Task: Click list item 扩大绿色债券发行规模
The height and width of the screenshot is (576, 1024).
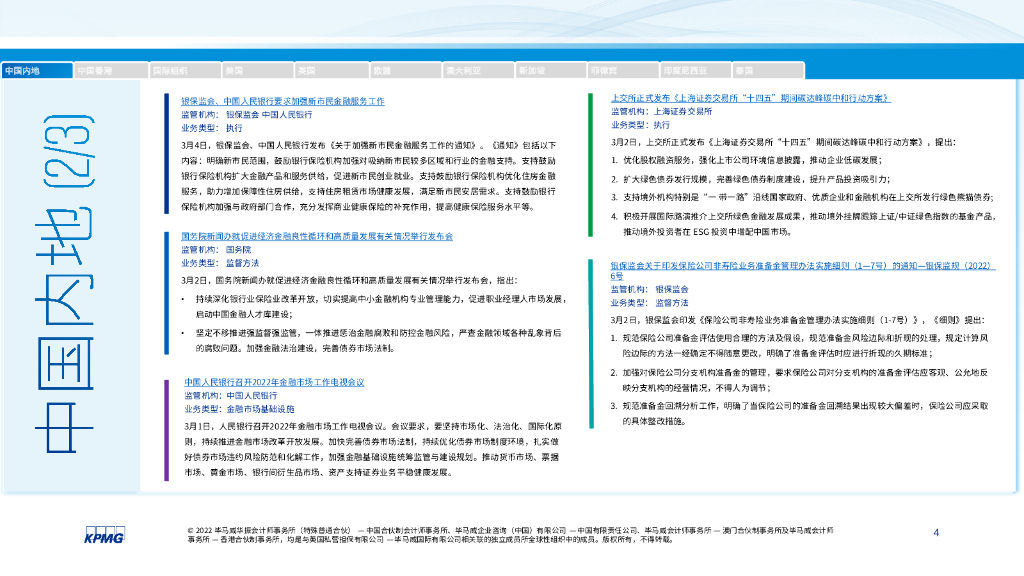Action: (750, 179)
